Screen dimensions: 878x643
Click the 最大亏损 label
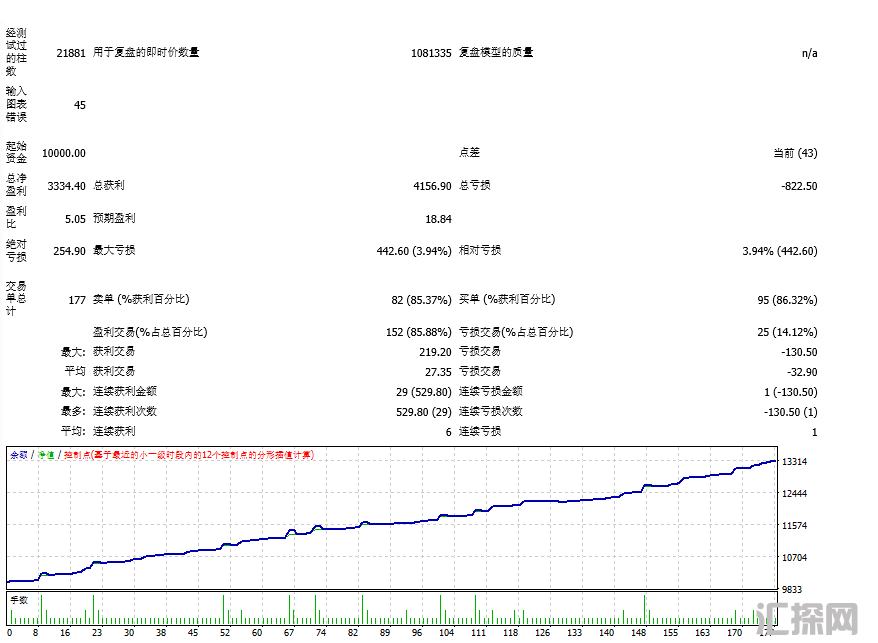pyautogui.click(x=114, y=250)
